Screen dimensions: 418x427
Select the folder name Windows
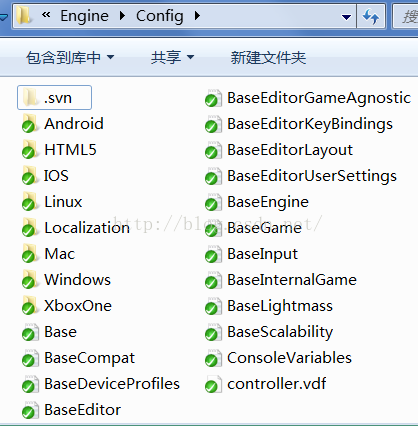point(77,280)
